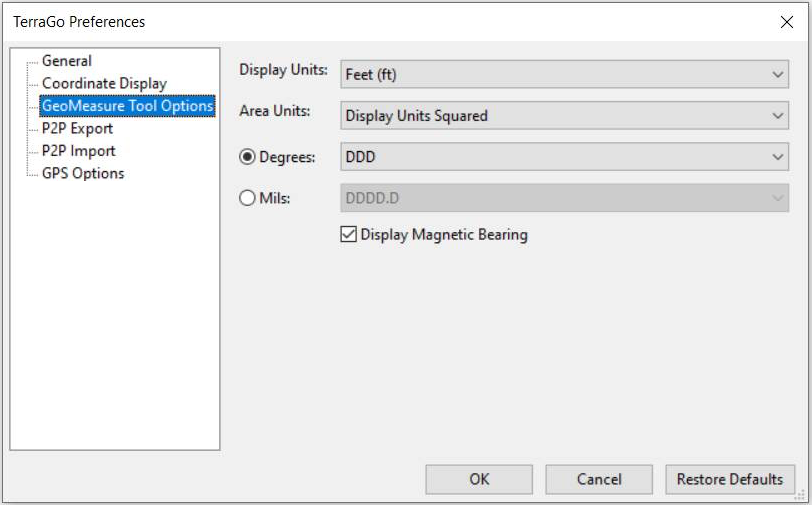The width and height of the screenshot is (812, 505).
Task: Click the dialog resize grip corner
Action: click(800, 496)
